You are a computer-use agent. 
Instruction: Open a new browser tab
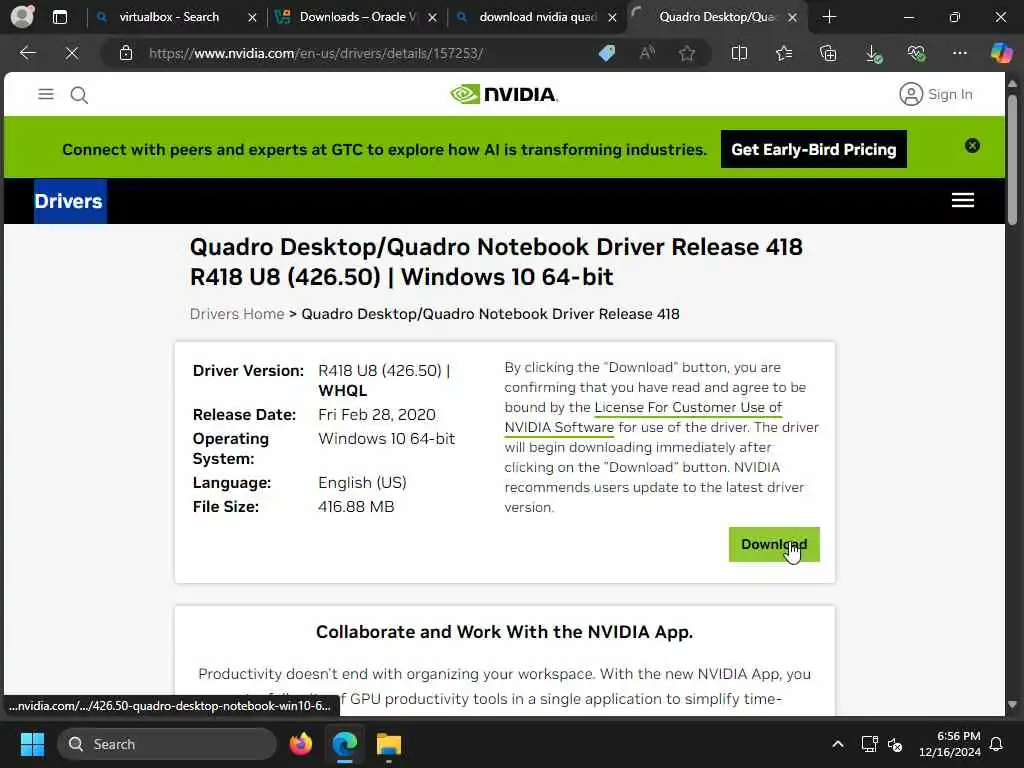(x=829, y=17)
